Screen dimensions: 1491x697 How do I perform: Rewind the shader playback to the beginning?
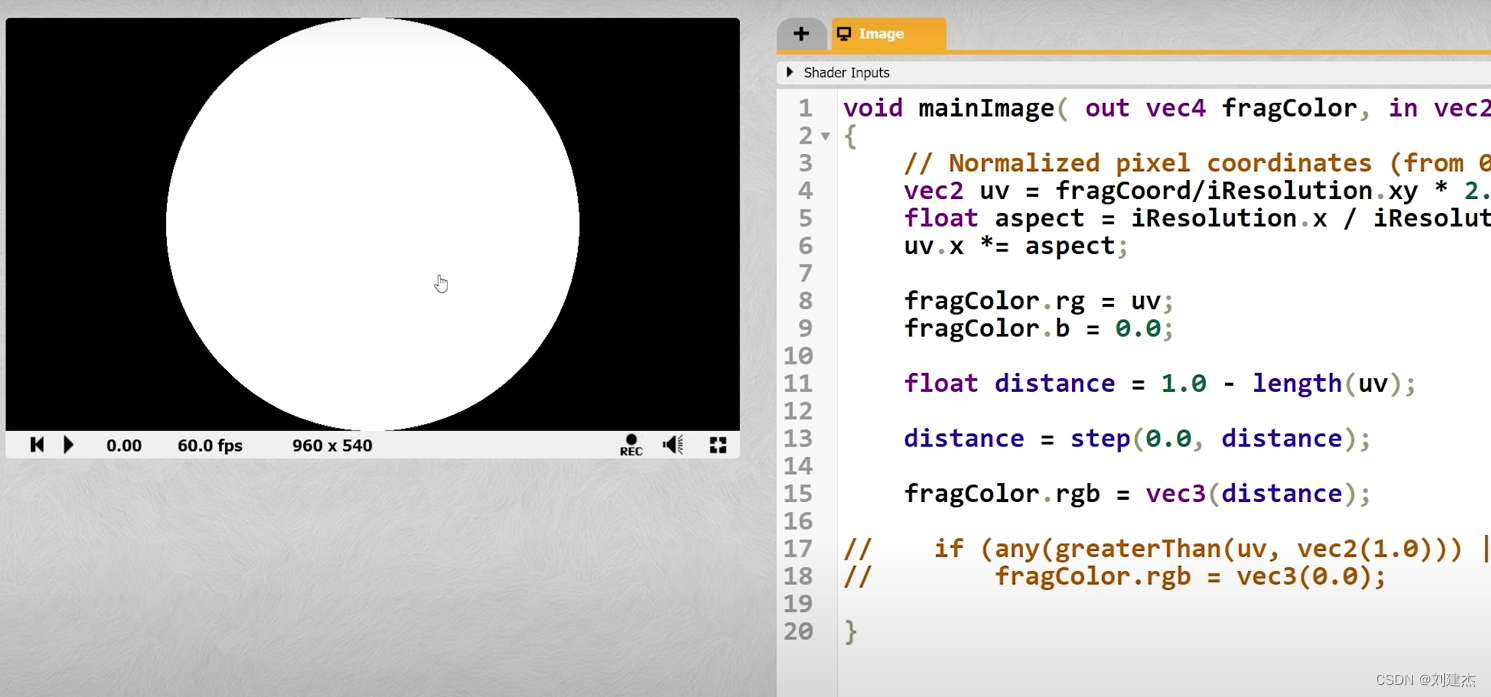[x=37, y=445]
